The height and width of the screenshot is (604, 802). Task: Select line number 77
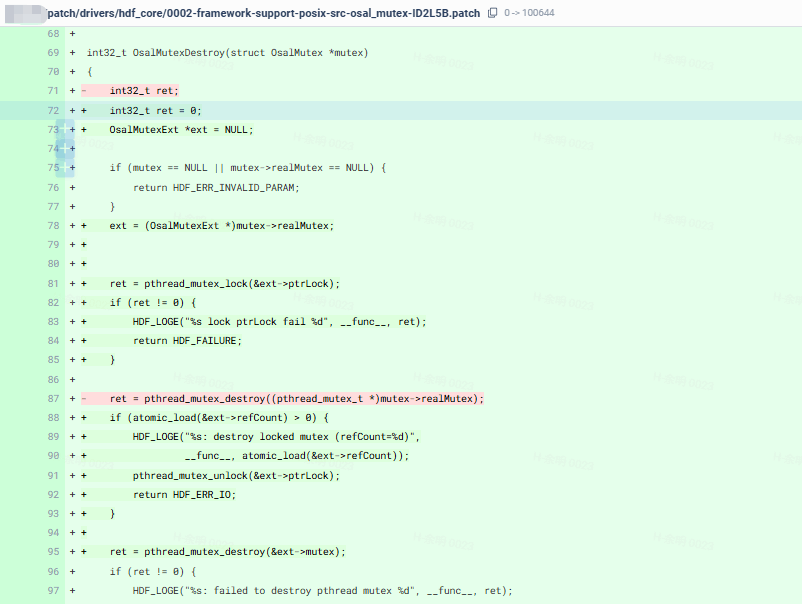point(53,207)
